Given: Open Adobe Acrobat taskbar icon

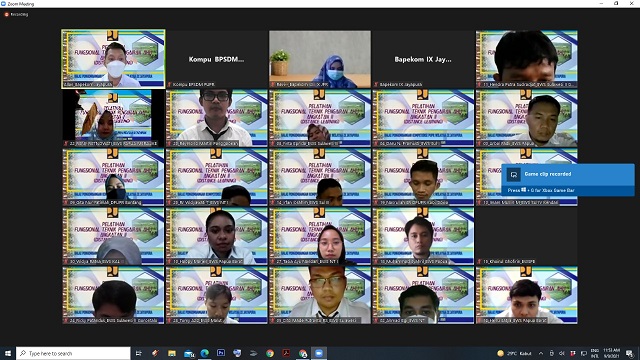Looking at the screenshot, I should click(x=286, y=353).
